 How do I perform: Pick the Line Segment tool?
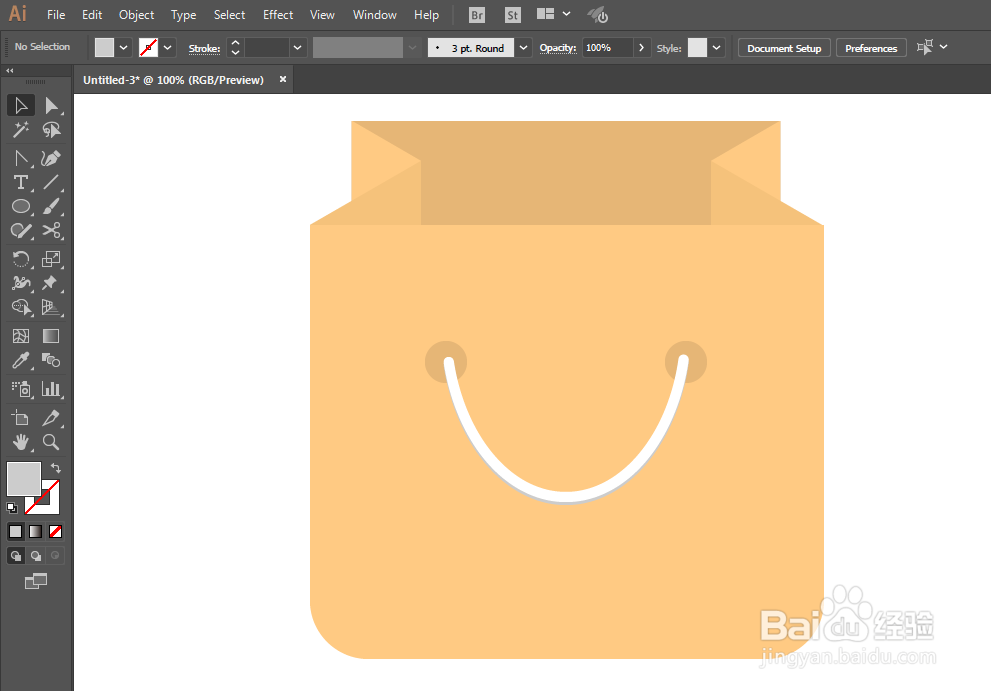(51, 182)
